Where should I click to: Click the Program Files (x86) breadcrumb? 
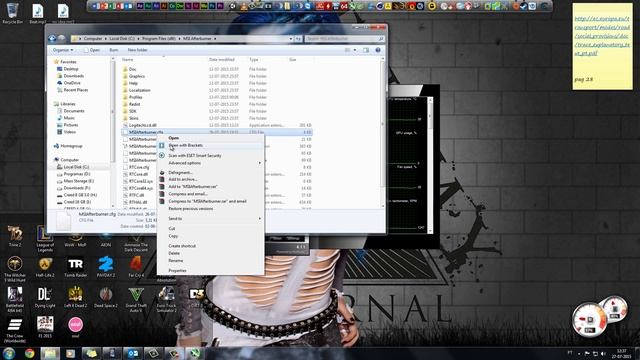click(x=158, y=39)
